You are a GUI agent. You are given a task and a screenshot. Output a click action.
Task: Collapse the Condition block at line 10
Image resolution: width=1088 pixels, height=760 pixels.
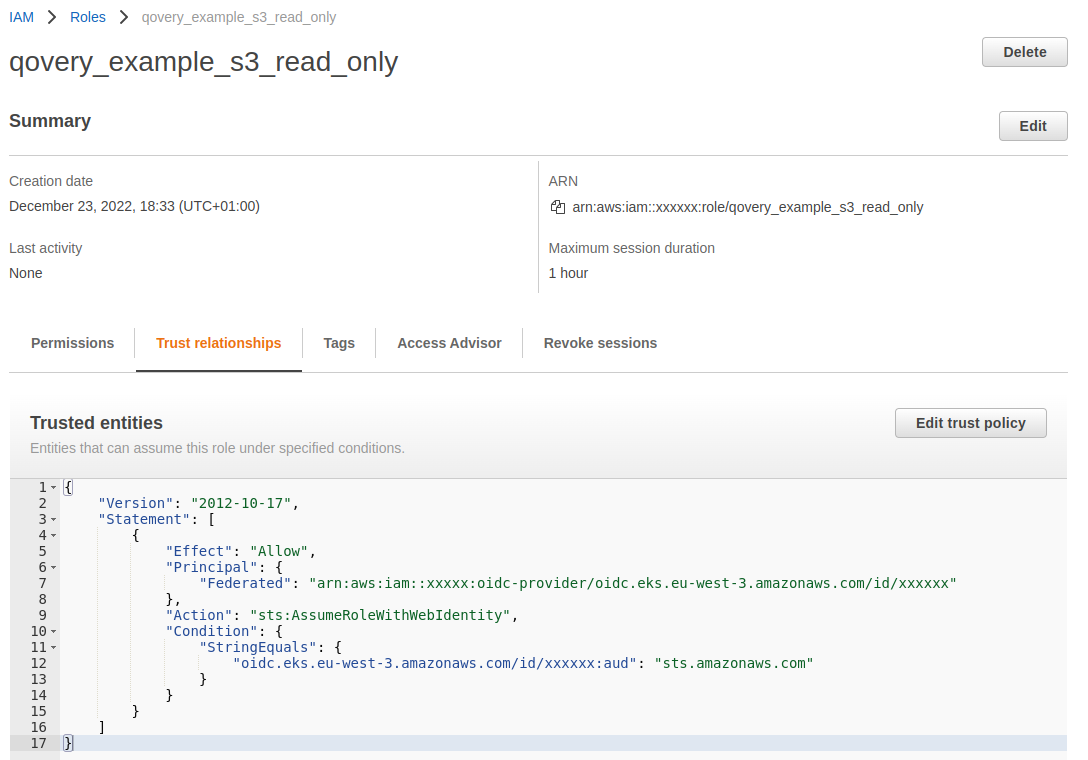point(54,631)
